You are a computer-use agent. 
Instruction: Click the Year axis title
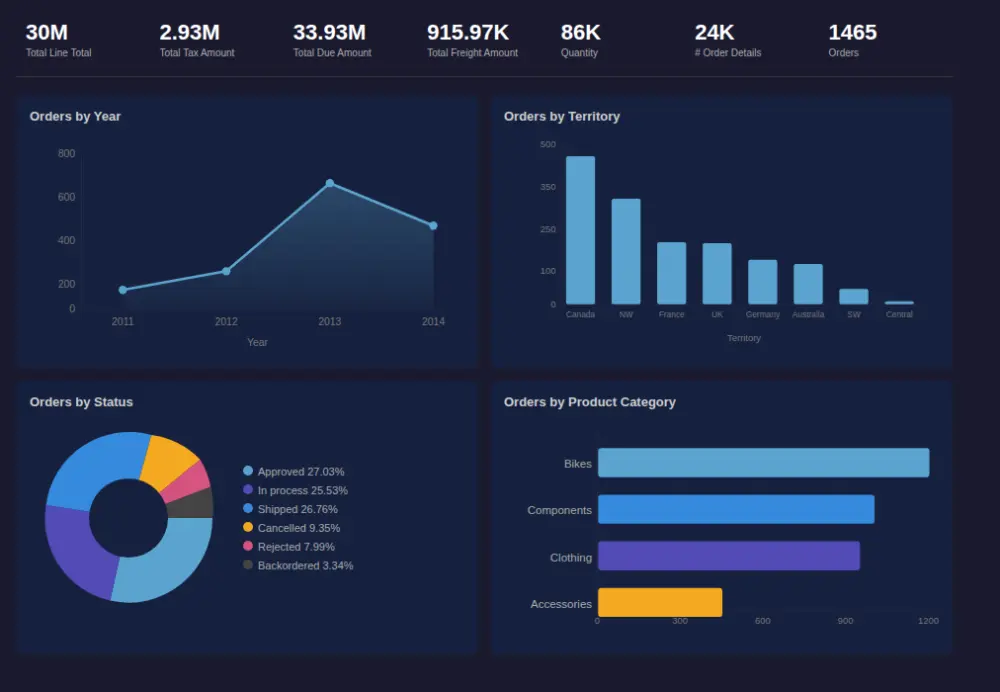click(258, 342)
